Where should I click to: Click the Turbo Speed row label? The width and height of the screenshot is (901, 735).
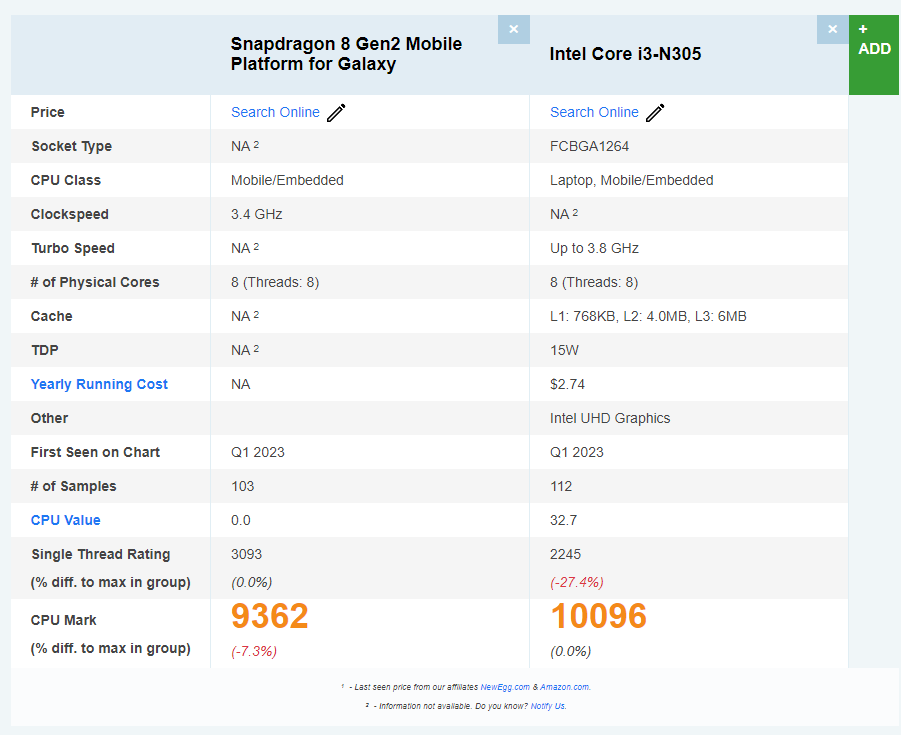[73, 248]
